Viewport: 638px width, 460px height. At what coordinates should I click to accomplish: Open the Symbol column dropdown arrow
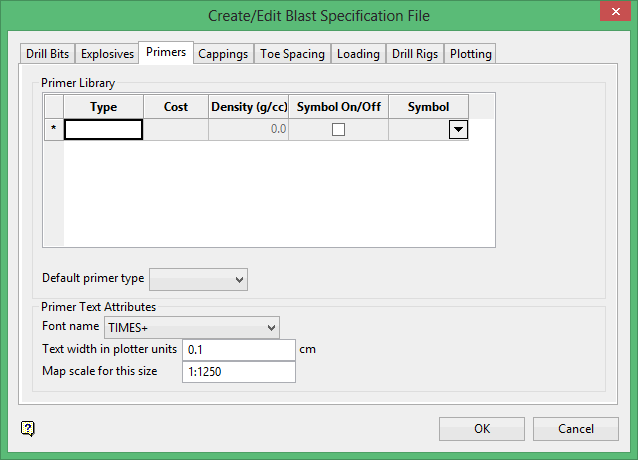pos(458,129)
